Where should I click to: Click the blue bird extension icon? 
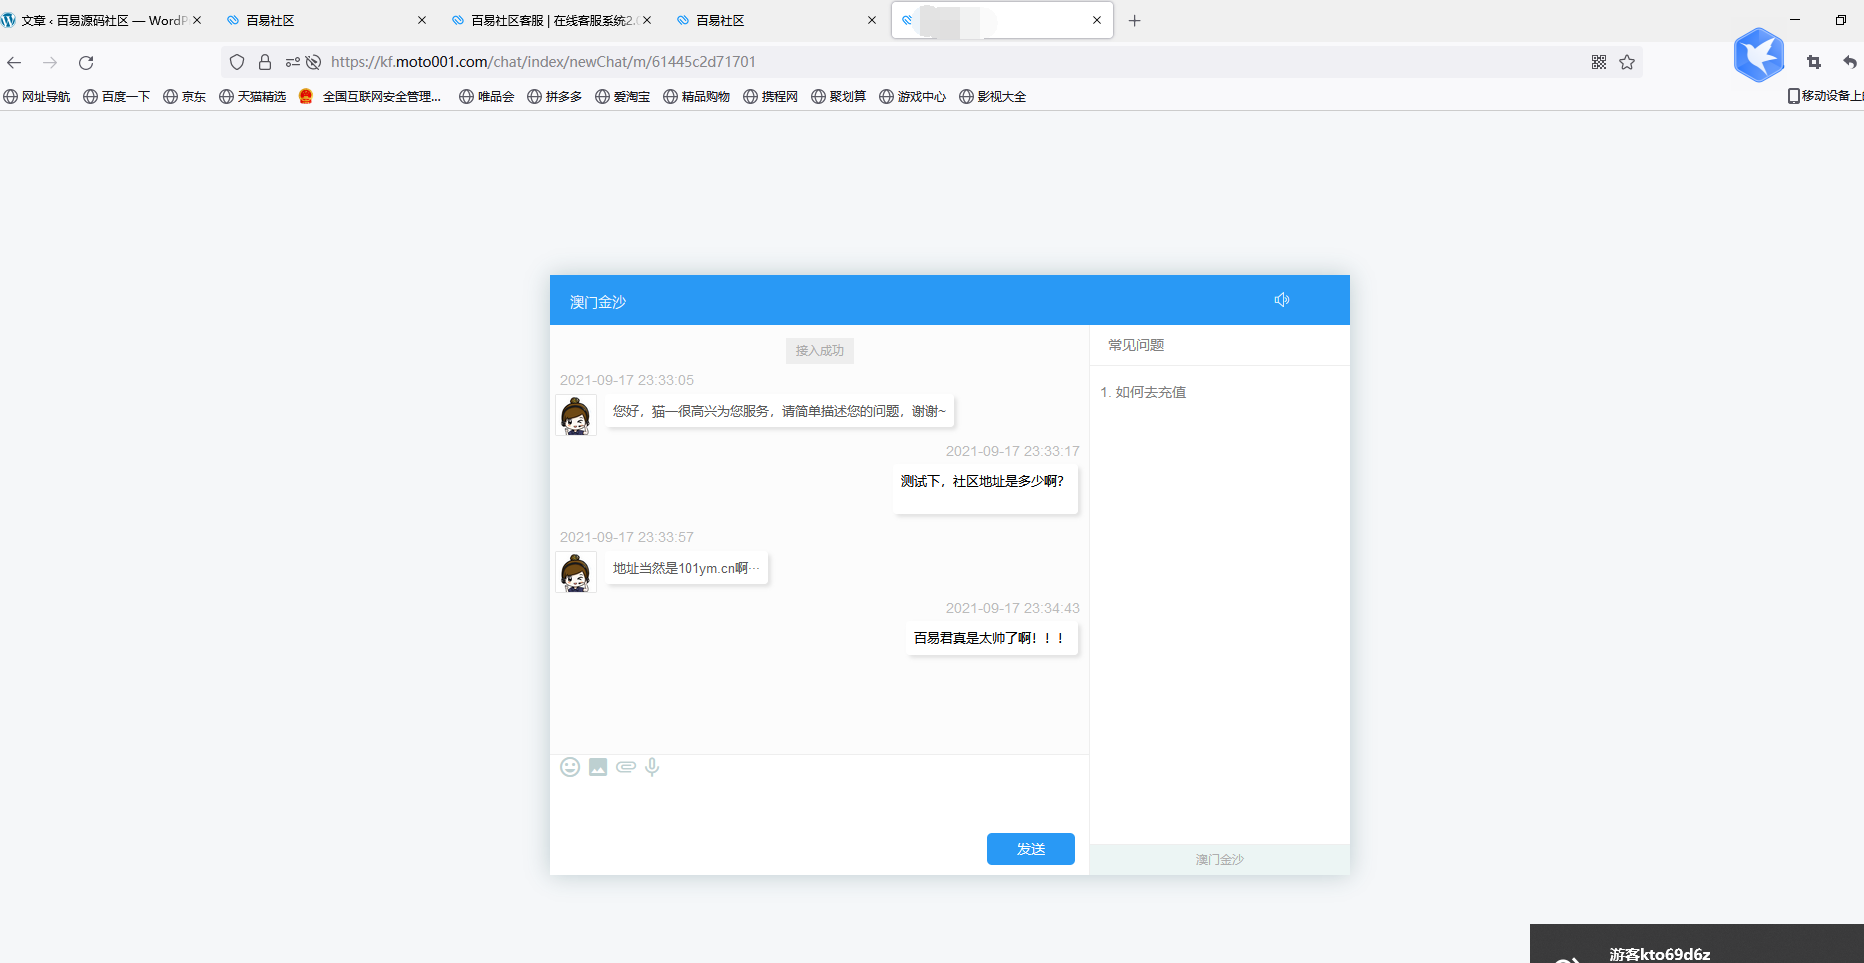(x=1758, y=55)
